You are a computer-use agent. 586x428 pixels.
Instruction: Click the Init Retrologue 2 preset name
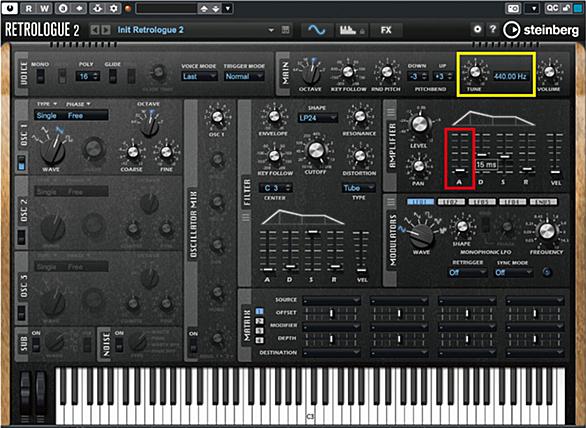coord(151,30)
